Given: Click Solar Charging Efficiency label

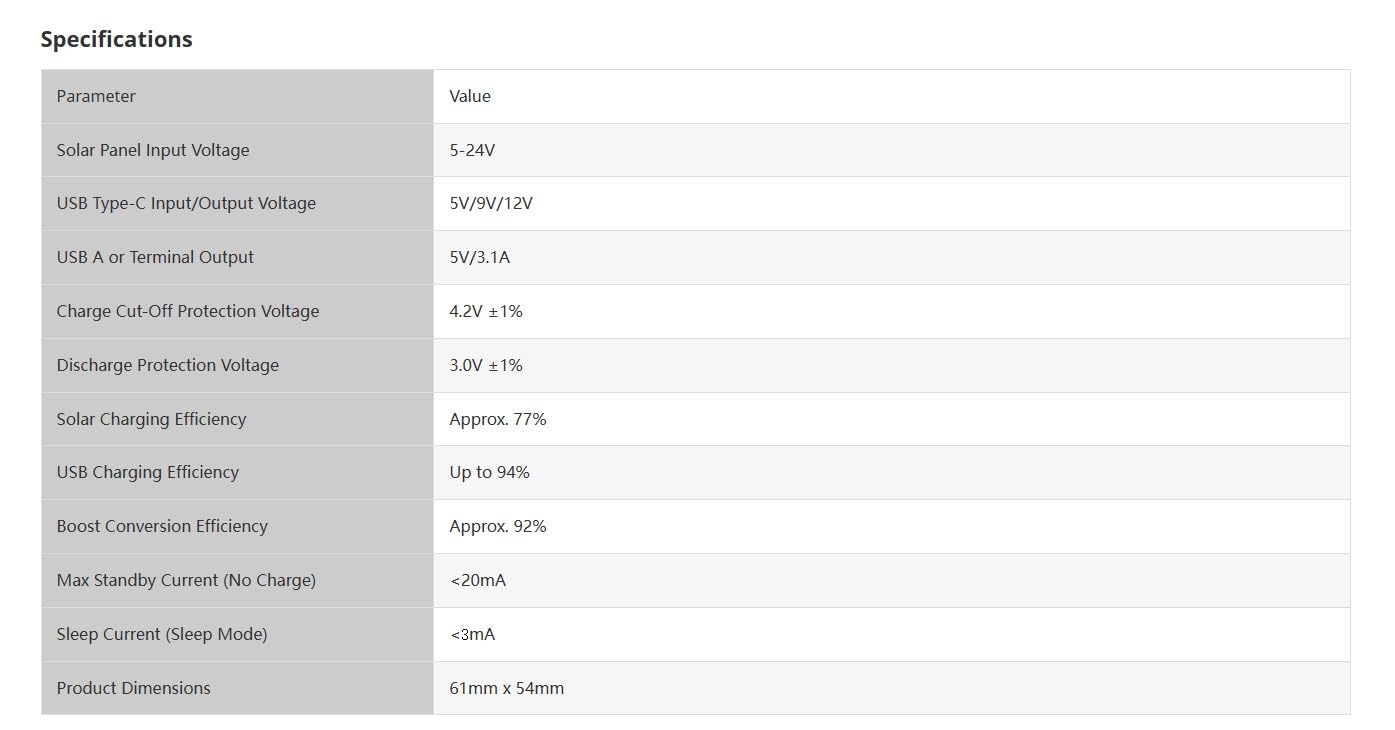Looking at the screenshot, I should point(151,419).
